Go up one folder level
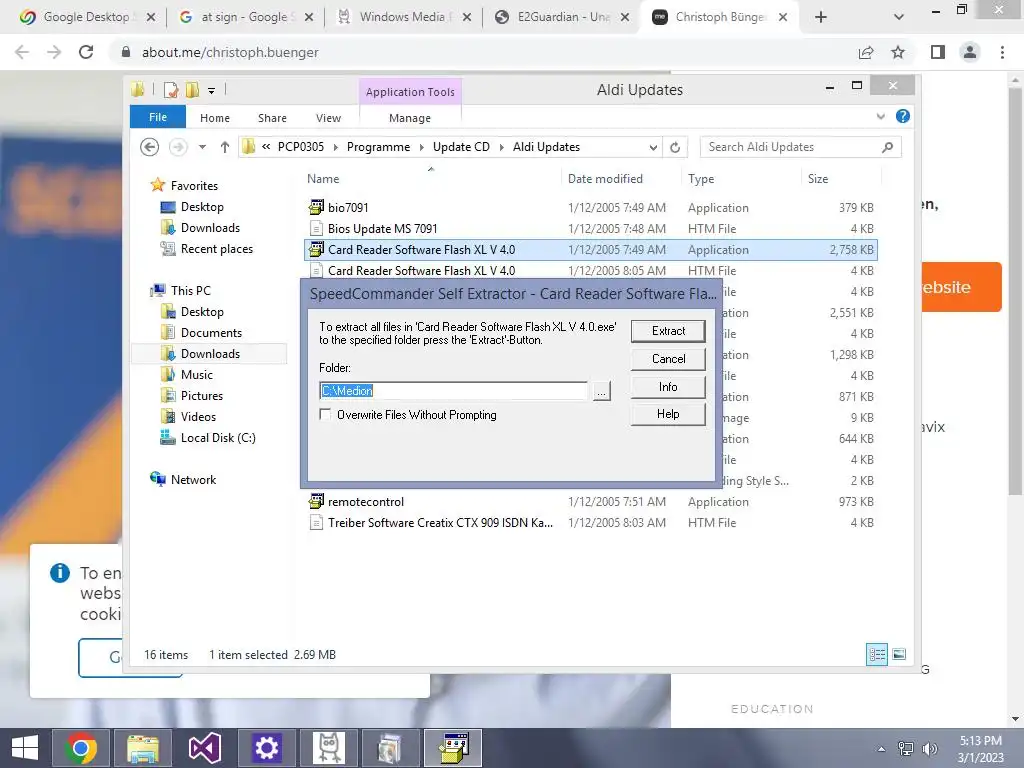Viewport: 1024px width, 768px height. [x=225, y=147]
